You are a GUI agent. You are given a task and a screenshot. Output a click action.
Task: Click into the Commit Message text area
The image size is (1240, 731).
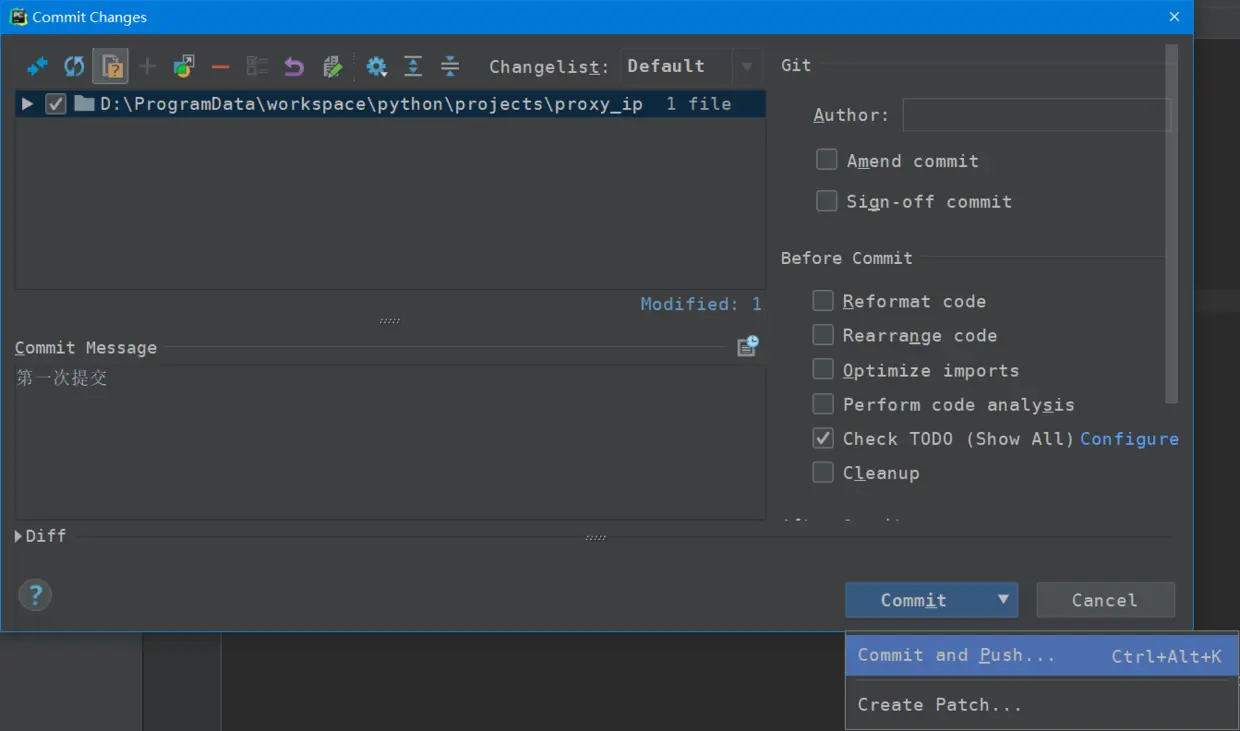[390, 442]
